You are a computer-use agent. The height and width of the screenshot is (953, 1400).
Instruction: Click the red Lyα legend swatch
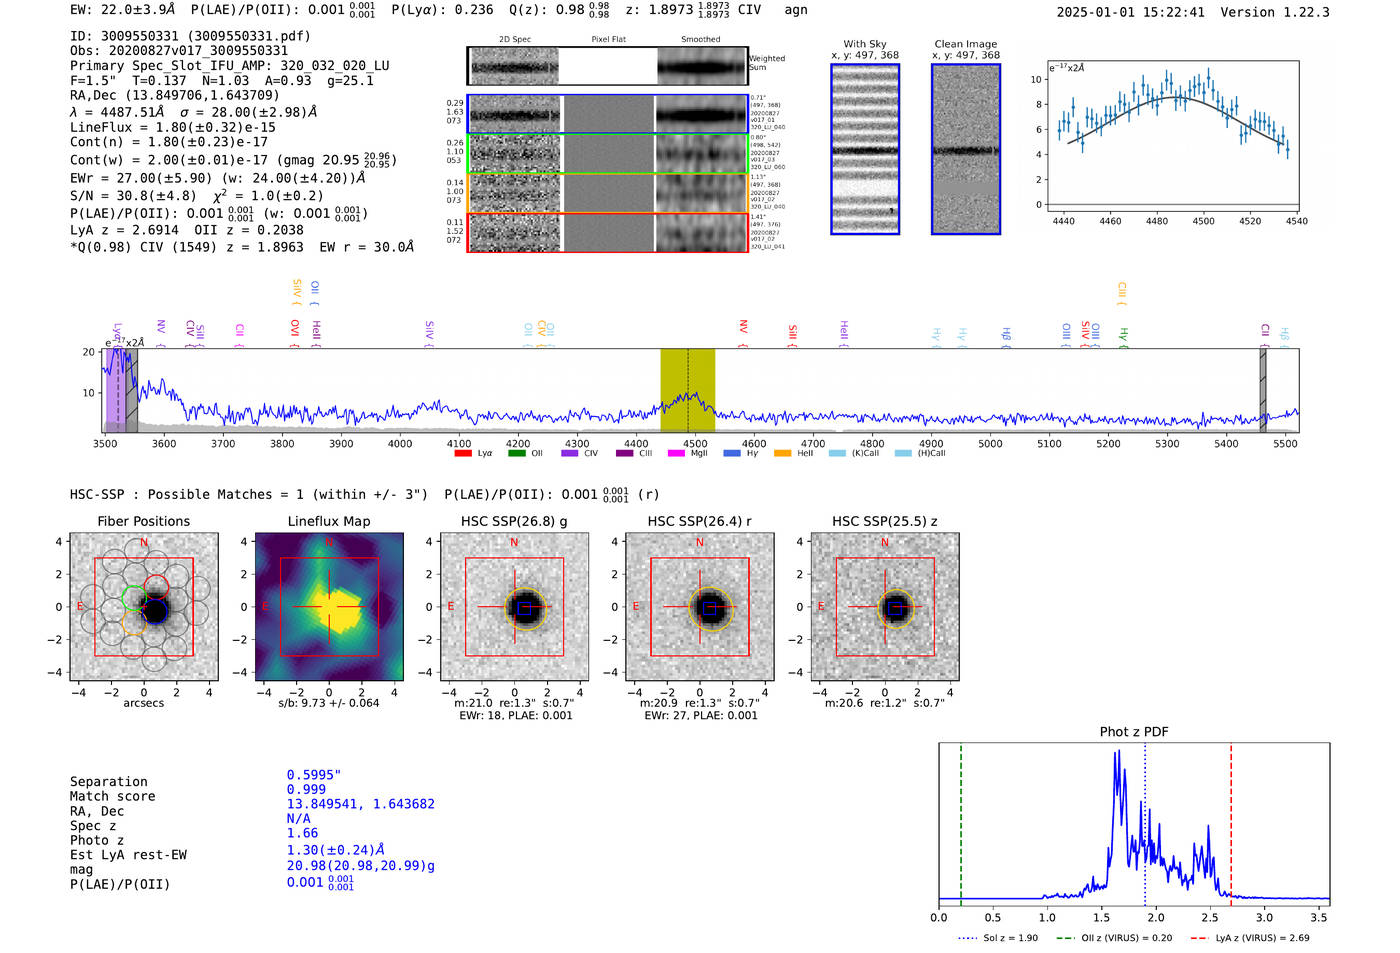(462, 454)
